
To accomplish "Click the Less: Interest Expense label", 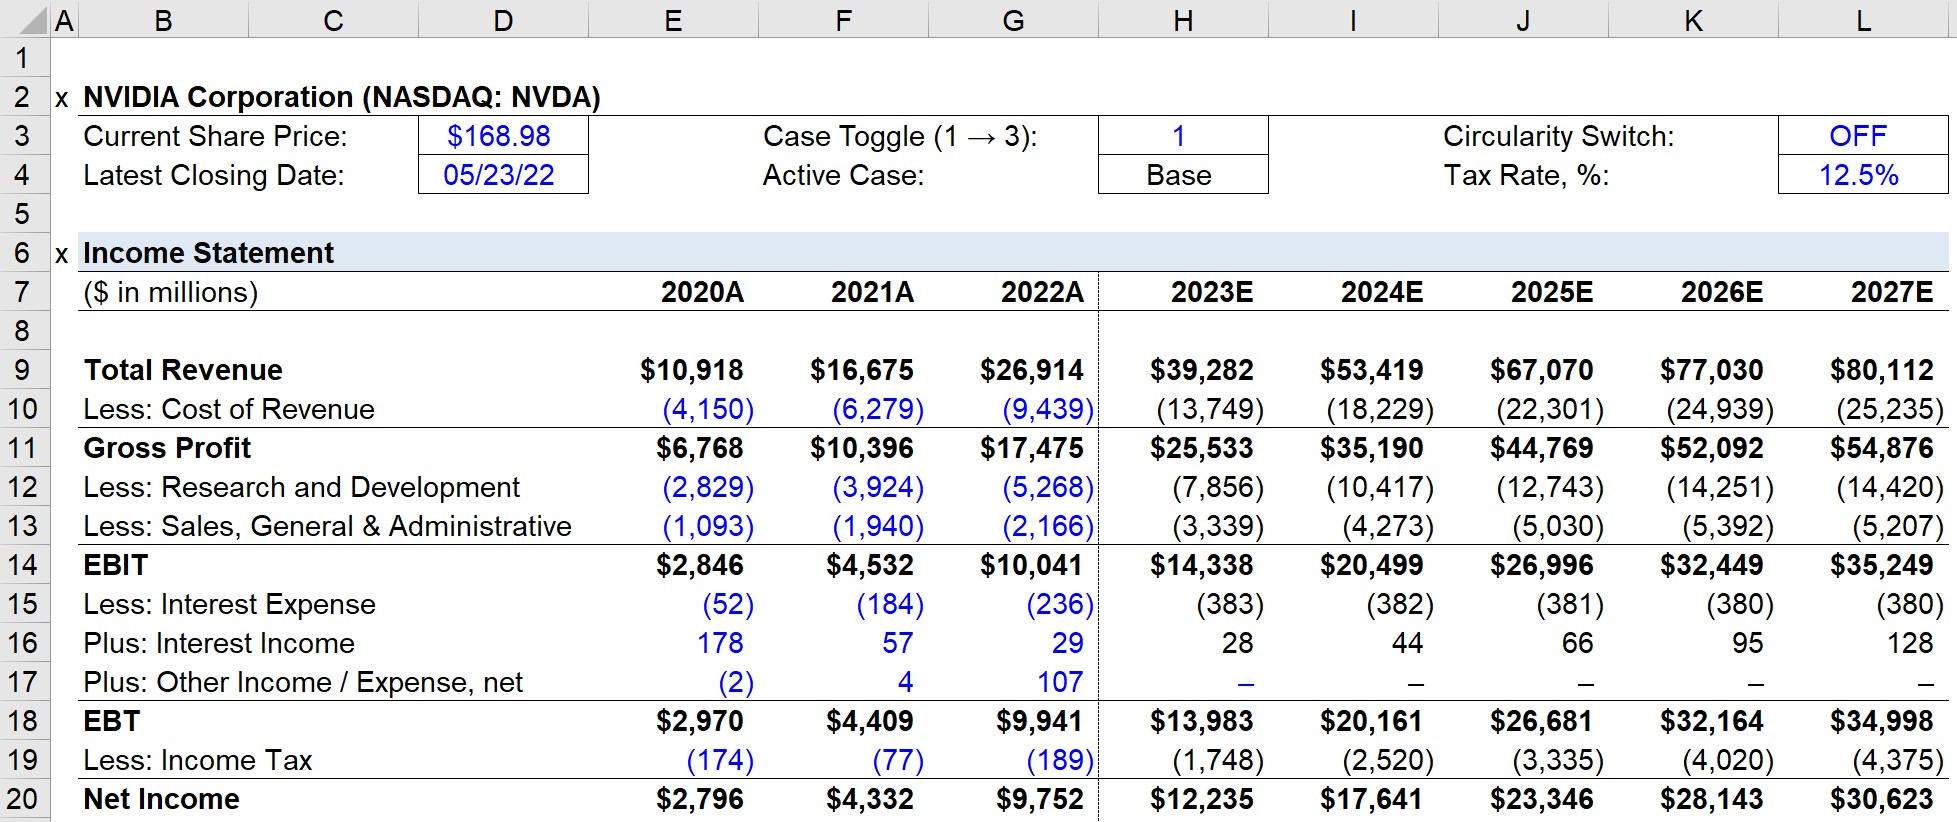I will click(x=229, y=604).
